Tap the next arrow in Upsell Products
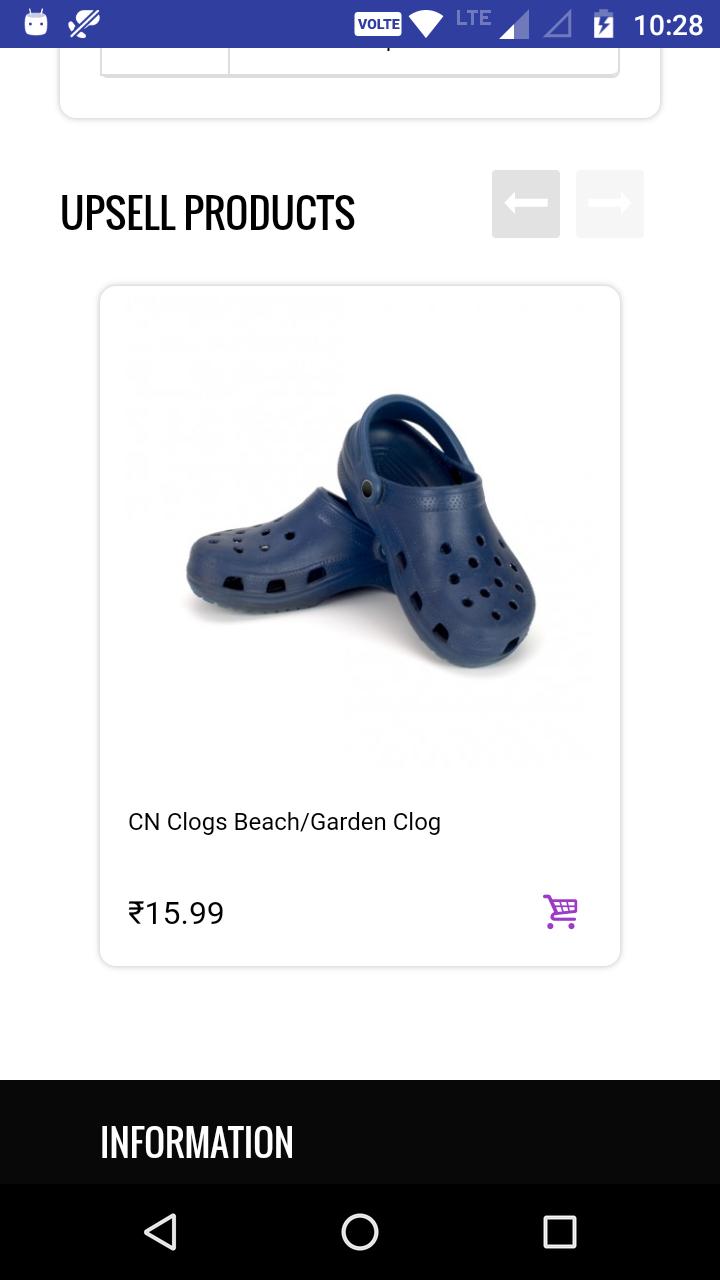The width and height of the screenshot is (720, 1280). point(610,204)
